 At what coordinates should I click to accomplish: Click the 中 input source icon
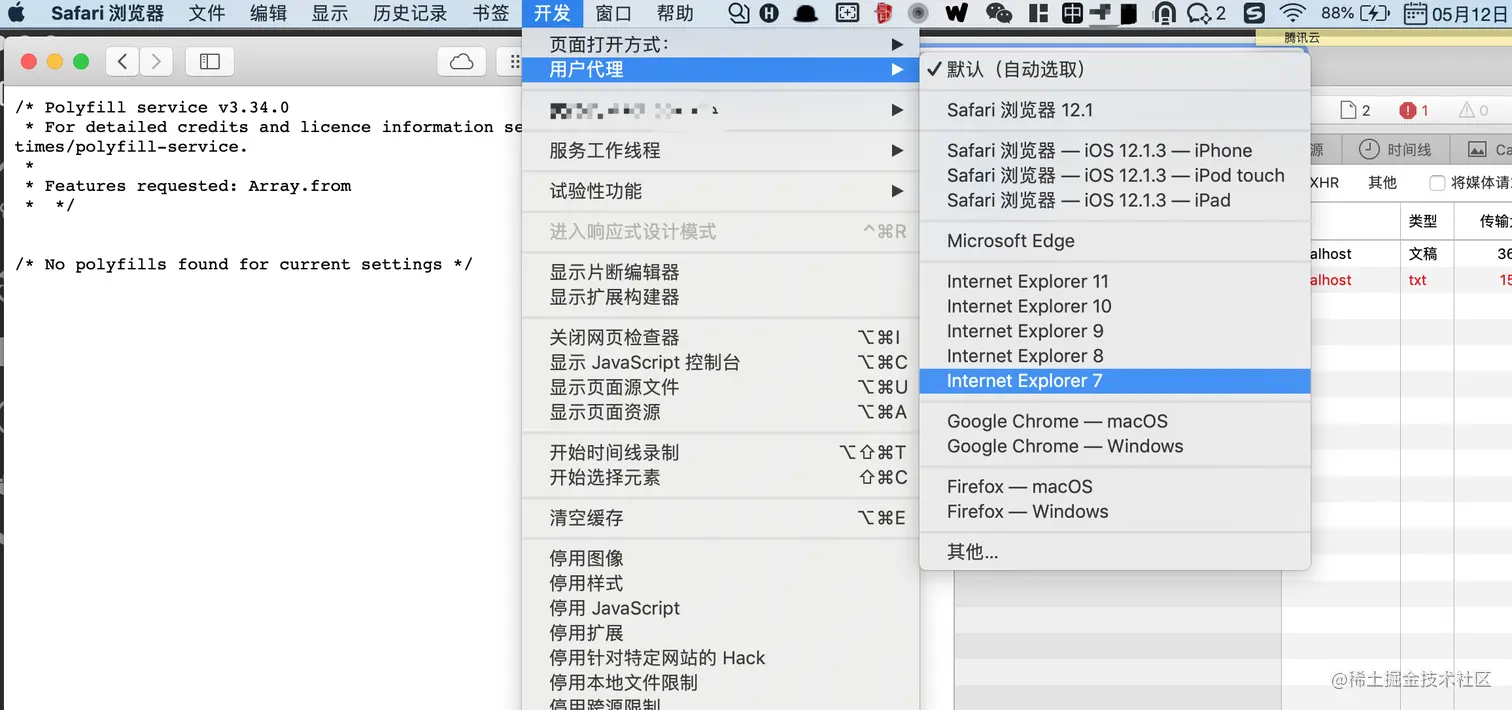[x=1072, y=13]
